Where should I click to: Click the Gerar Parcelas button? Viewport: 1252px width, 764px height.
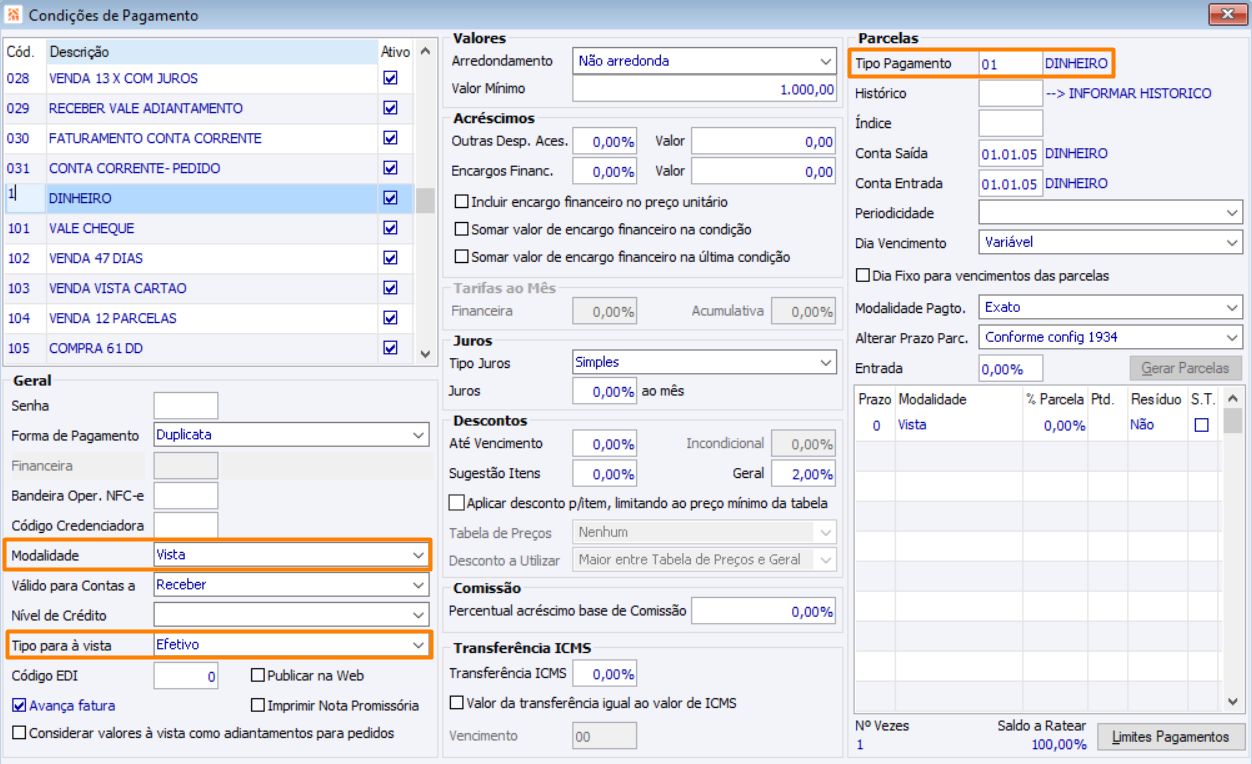(1185, 368)
